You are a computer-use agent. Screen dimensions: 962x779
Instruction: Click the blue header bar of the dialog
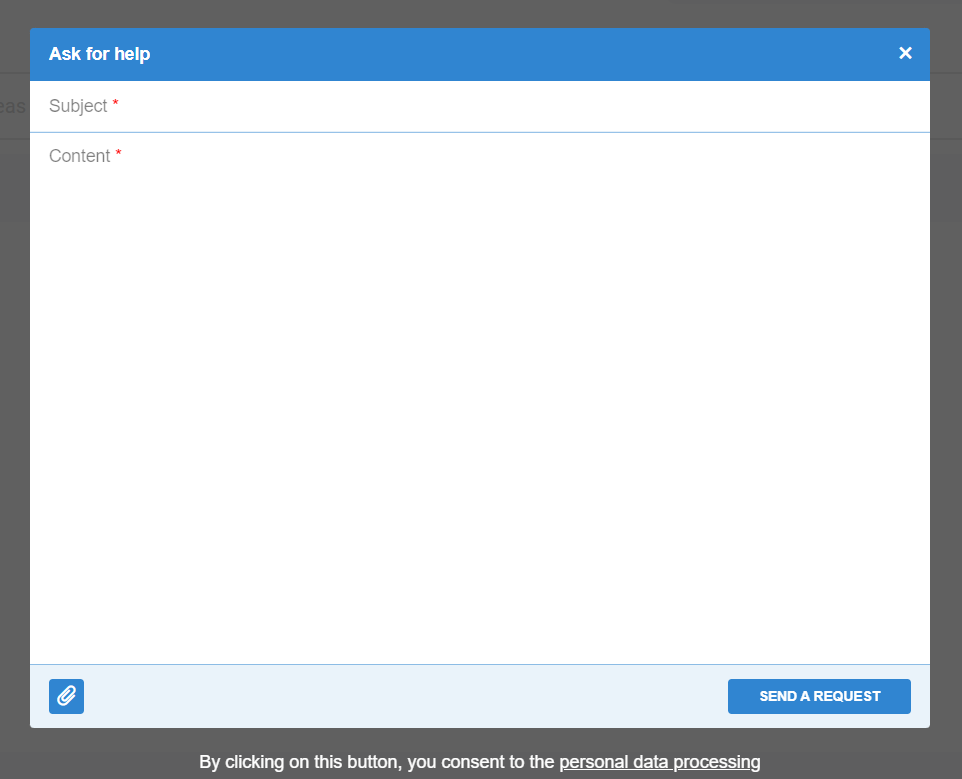500,54
